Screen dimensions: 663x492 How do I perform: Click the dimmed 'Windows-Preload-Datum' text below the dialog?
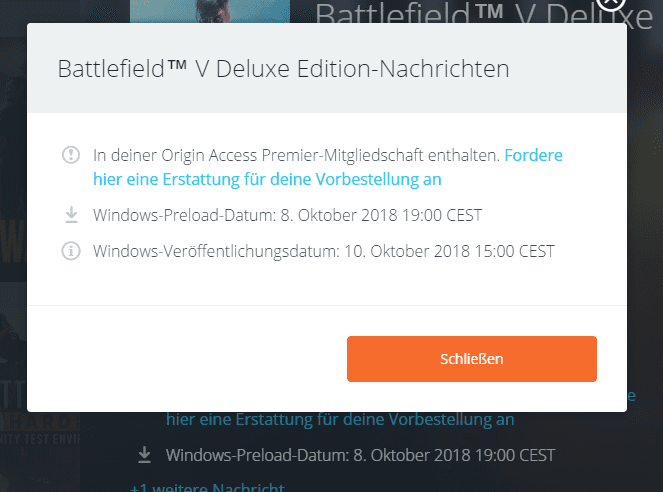(360, 455)
